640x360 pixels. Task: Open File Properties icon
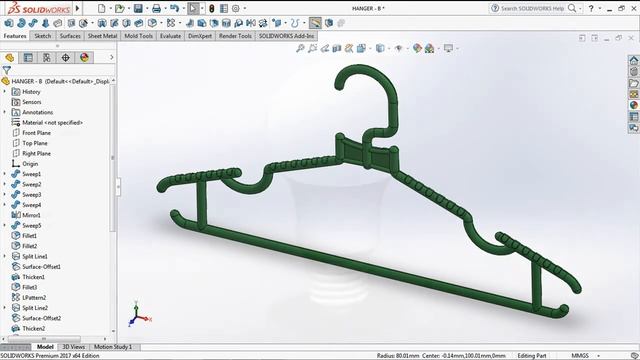pos(224,8)
